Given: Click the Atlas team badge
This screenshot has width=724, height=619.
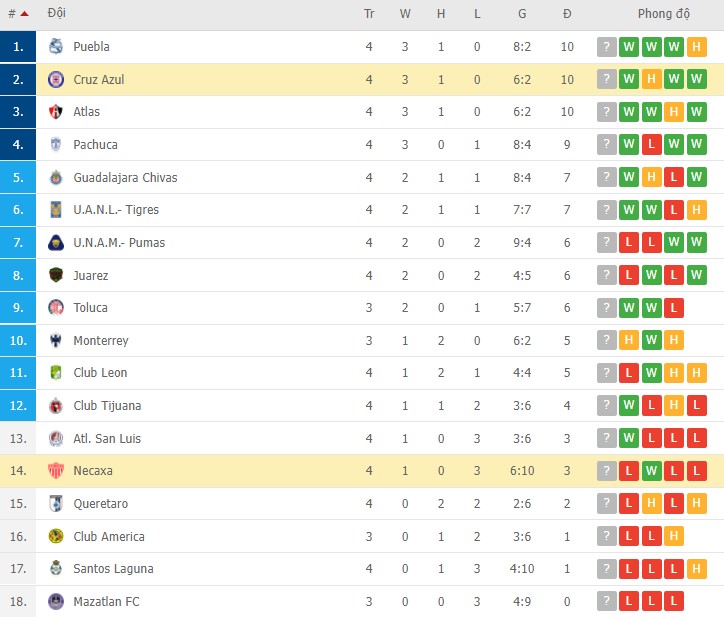Looking at the screenshot, I should [x=56, y=112].
